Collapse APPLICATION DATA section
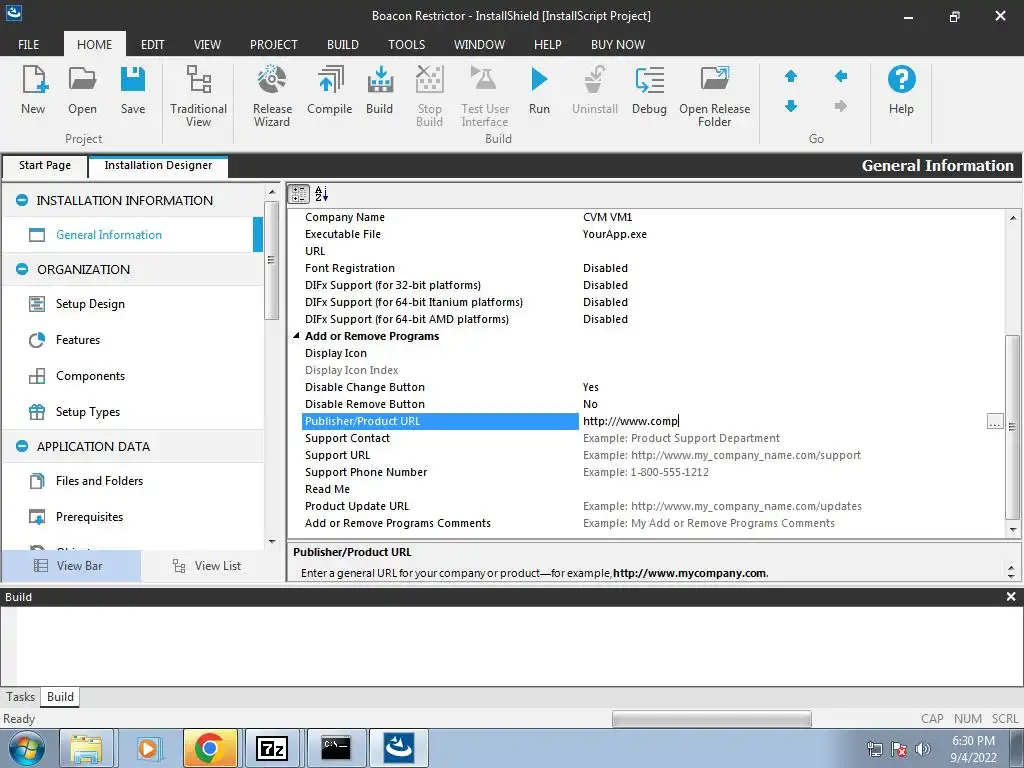 (x=22, y=446)
